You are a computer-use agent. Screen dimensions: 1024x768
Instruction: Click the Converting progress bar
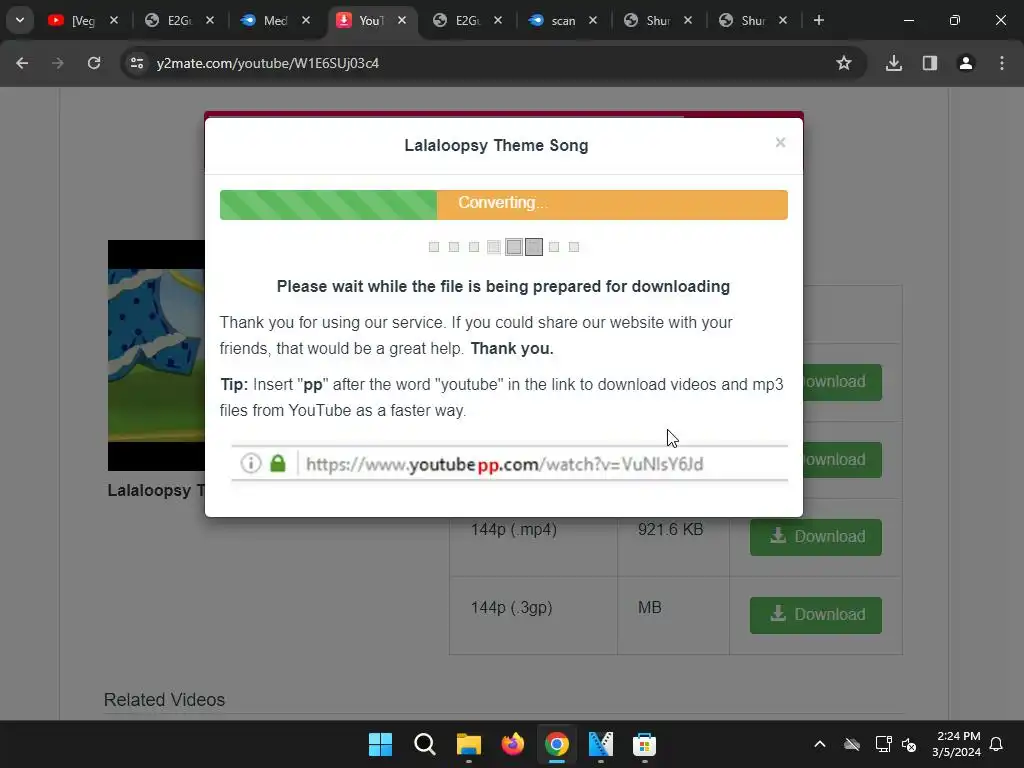click(x=504, y=205)
